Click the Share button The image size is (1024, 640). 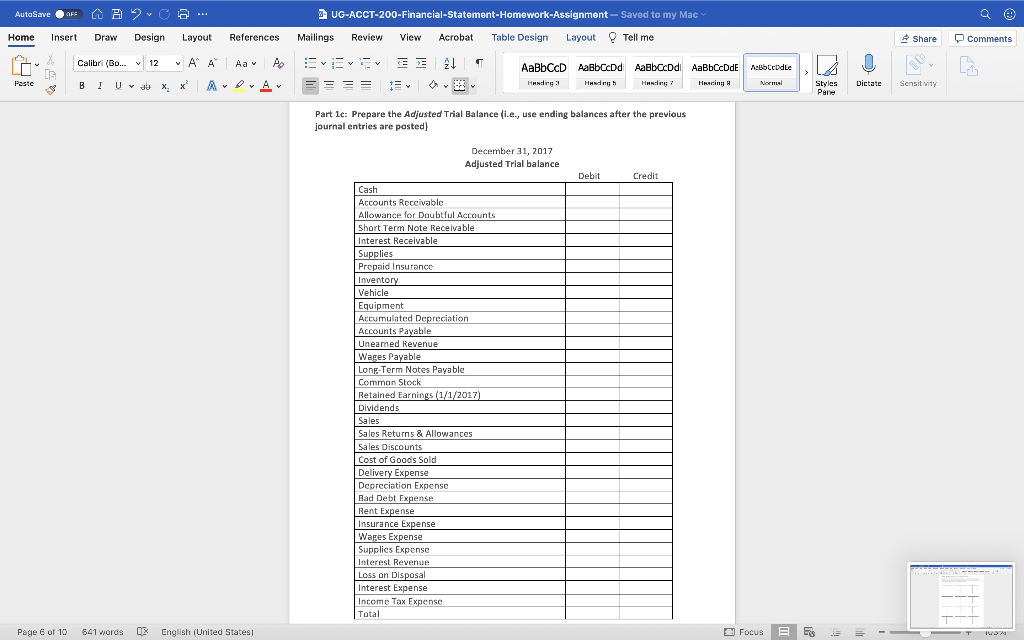pos(918,37)
